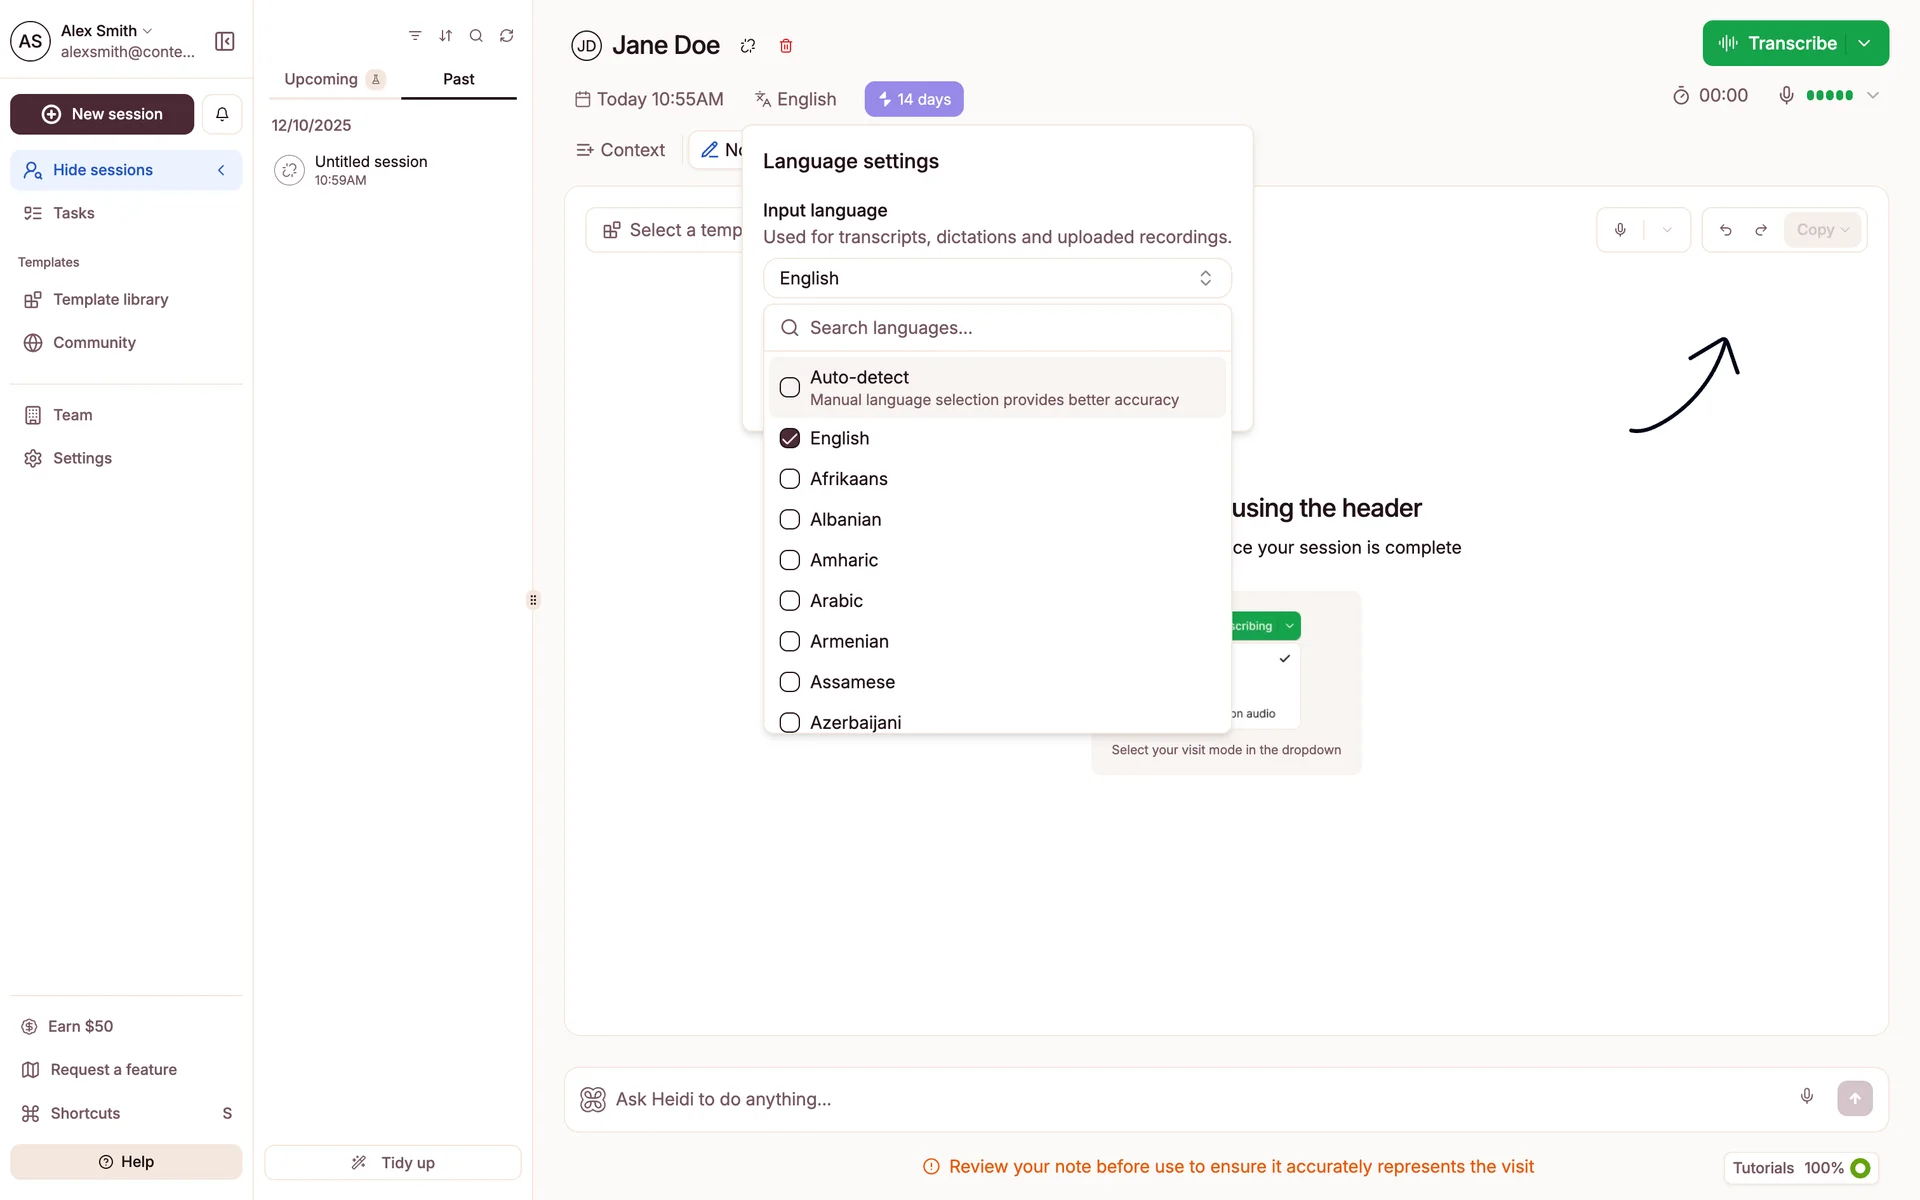
Task: Click the sort sessions arrows icon
Action: pos(446,36)
